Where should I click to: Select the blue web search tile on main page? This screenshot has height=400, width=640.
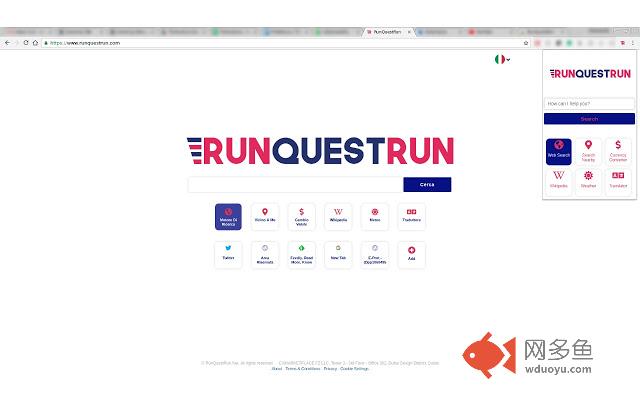(228, 217)
